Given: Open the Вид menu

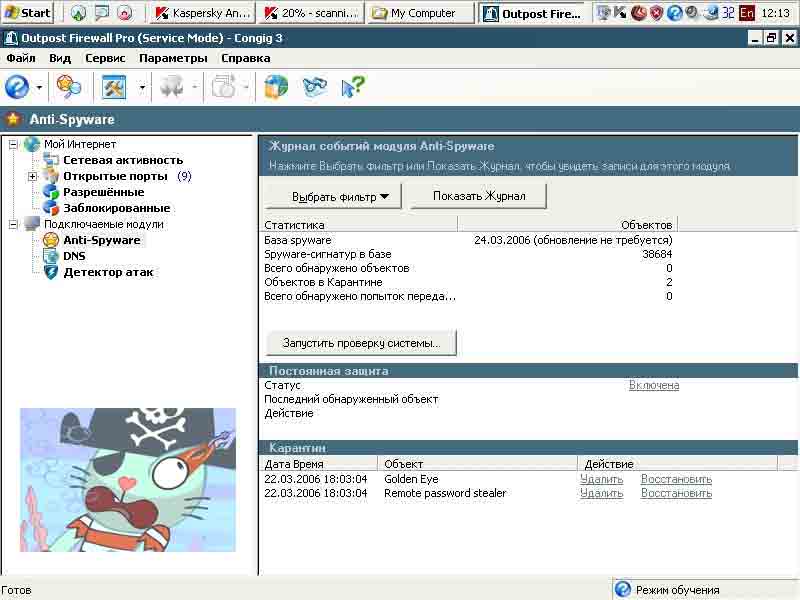Looking at the screenshot, I should tap(60, 58).
